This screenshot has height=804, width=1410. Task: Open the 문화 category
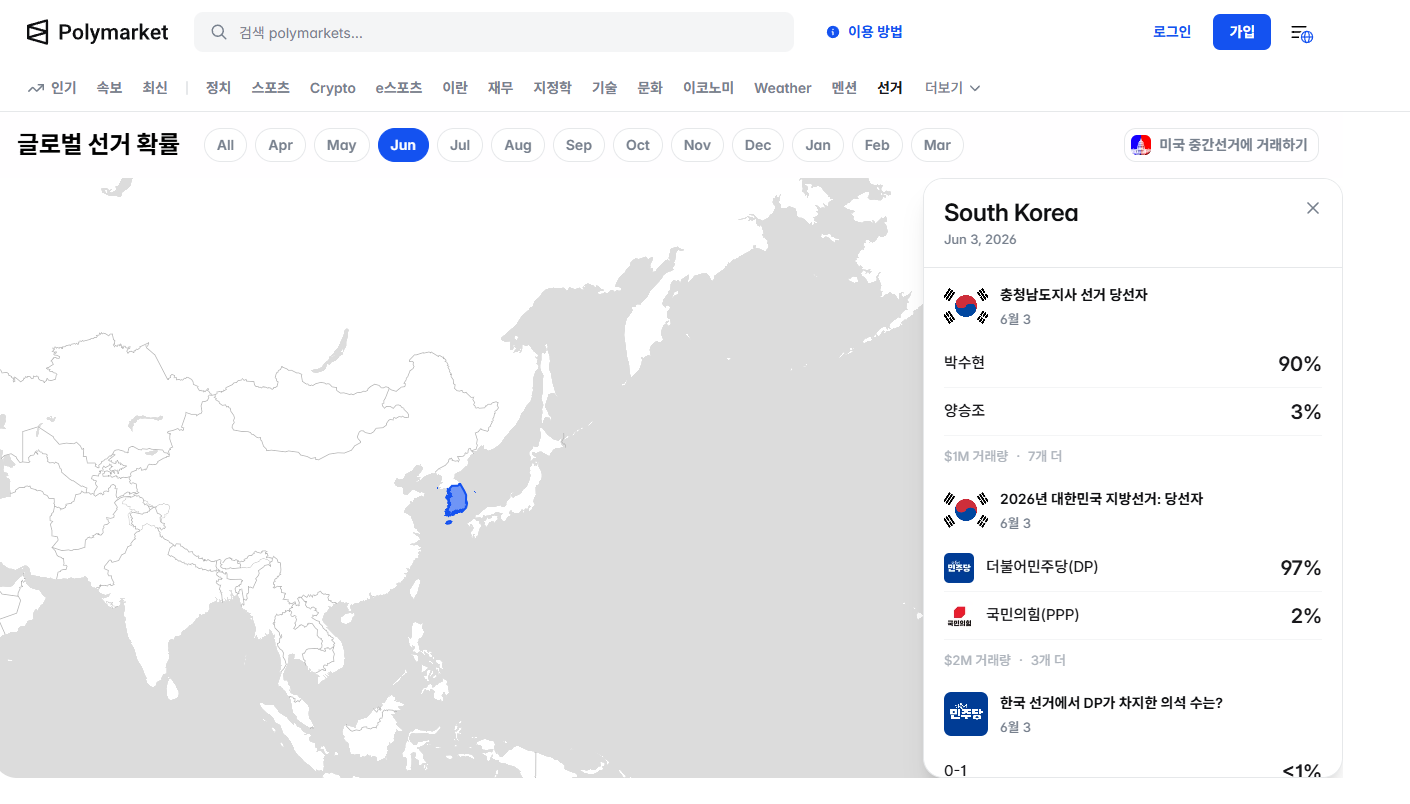tap(650, 88)
